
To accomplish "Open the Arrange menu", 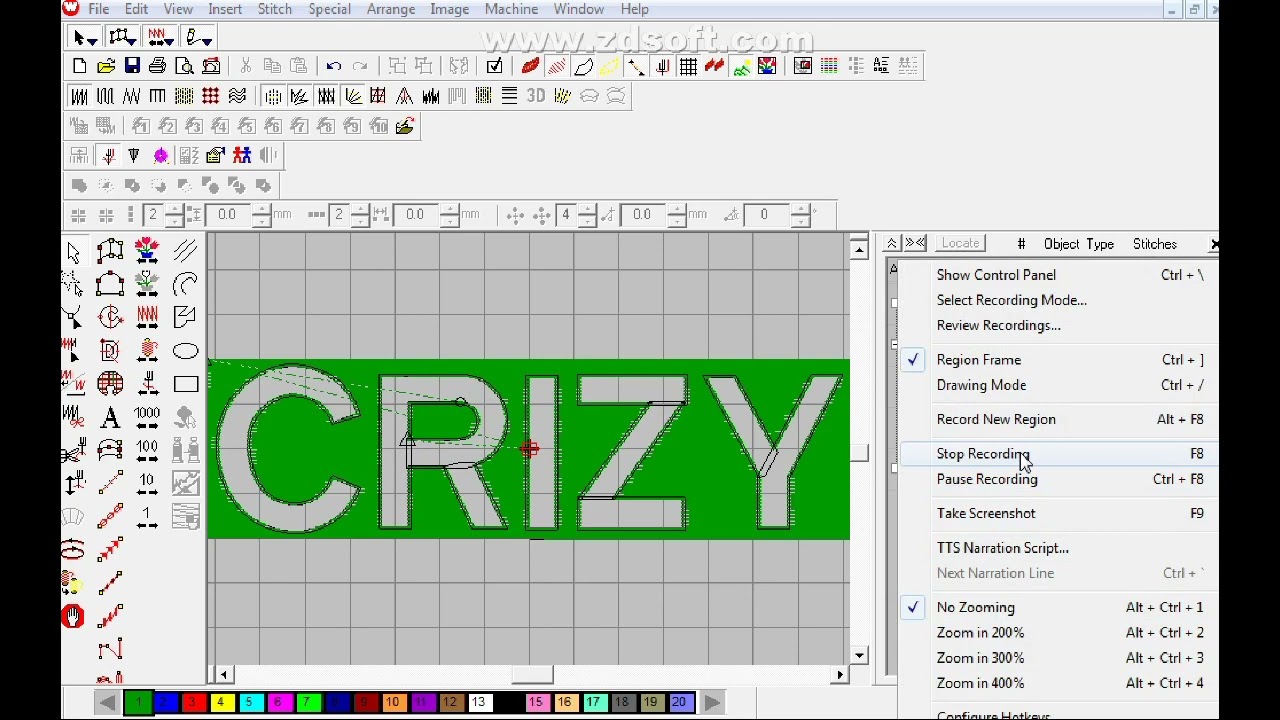I will click(x=391, y=9).
